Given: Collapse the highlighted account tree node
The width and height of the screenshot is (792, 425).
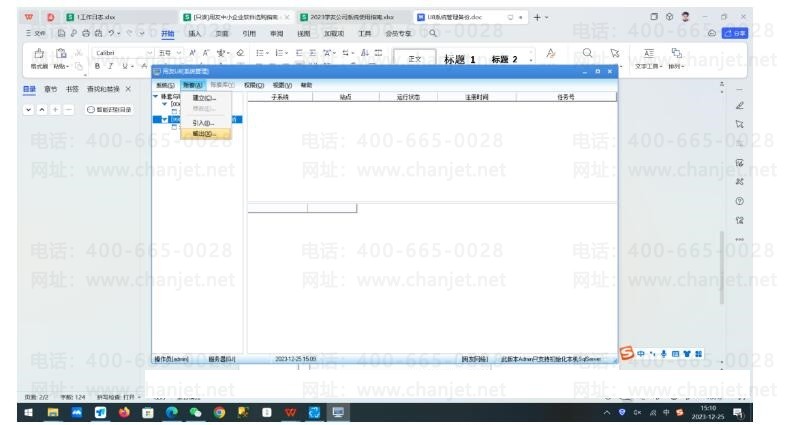Looking at the screenshot, I should pyautogui.click(x=164, y=120).
